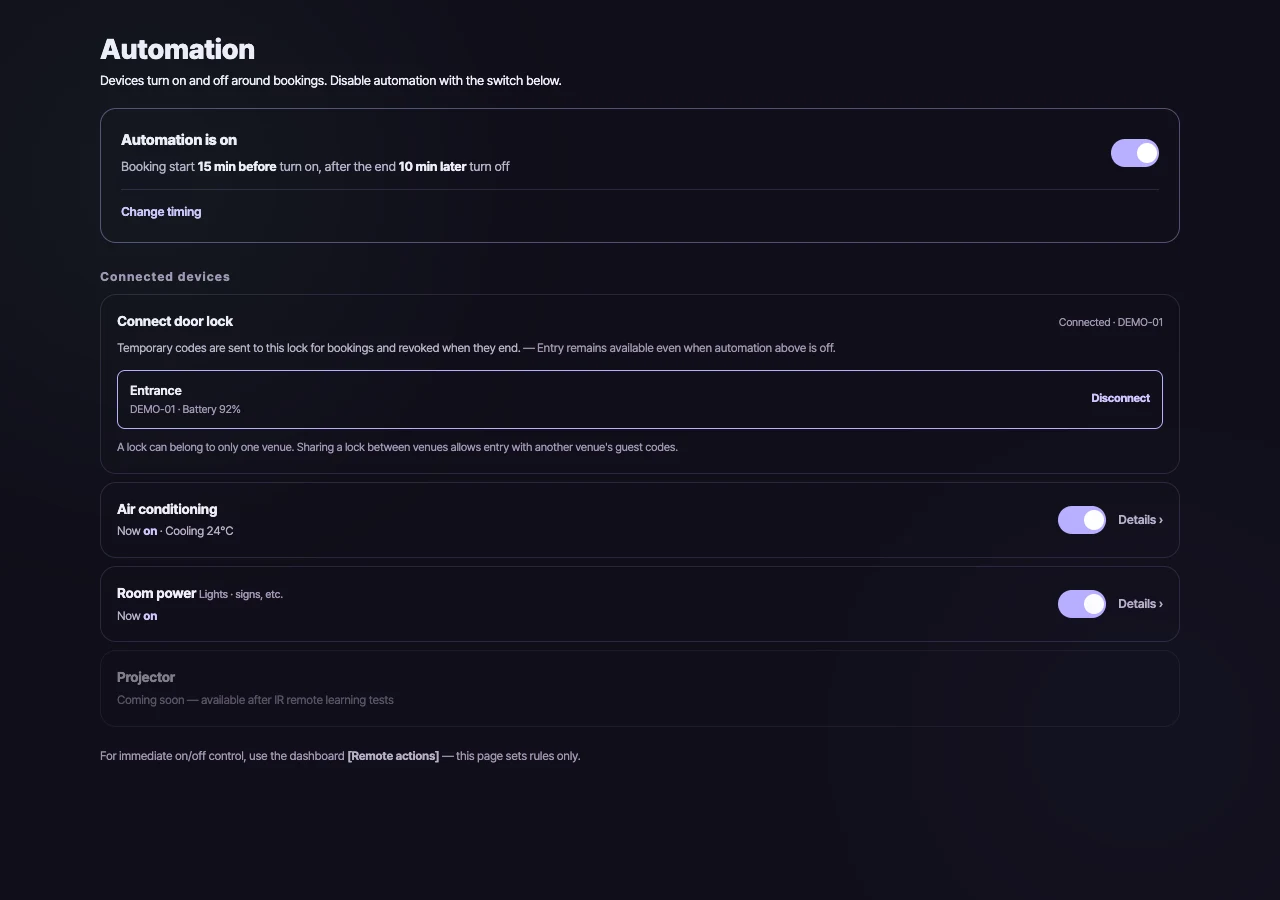Open Air conditioning Details chevron
Image resolution: width=1280 pixels, height=900 pixels.
coord(1140,520)
